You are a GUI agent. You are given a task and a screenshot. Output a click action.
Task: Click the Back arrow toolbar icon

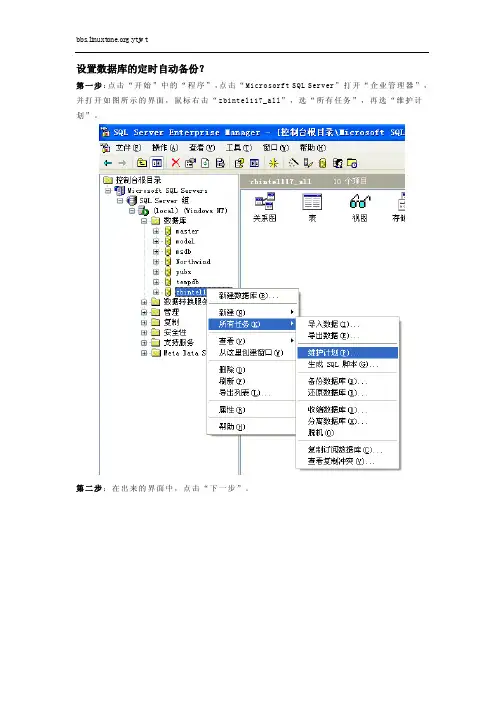(x=108, y=163)
